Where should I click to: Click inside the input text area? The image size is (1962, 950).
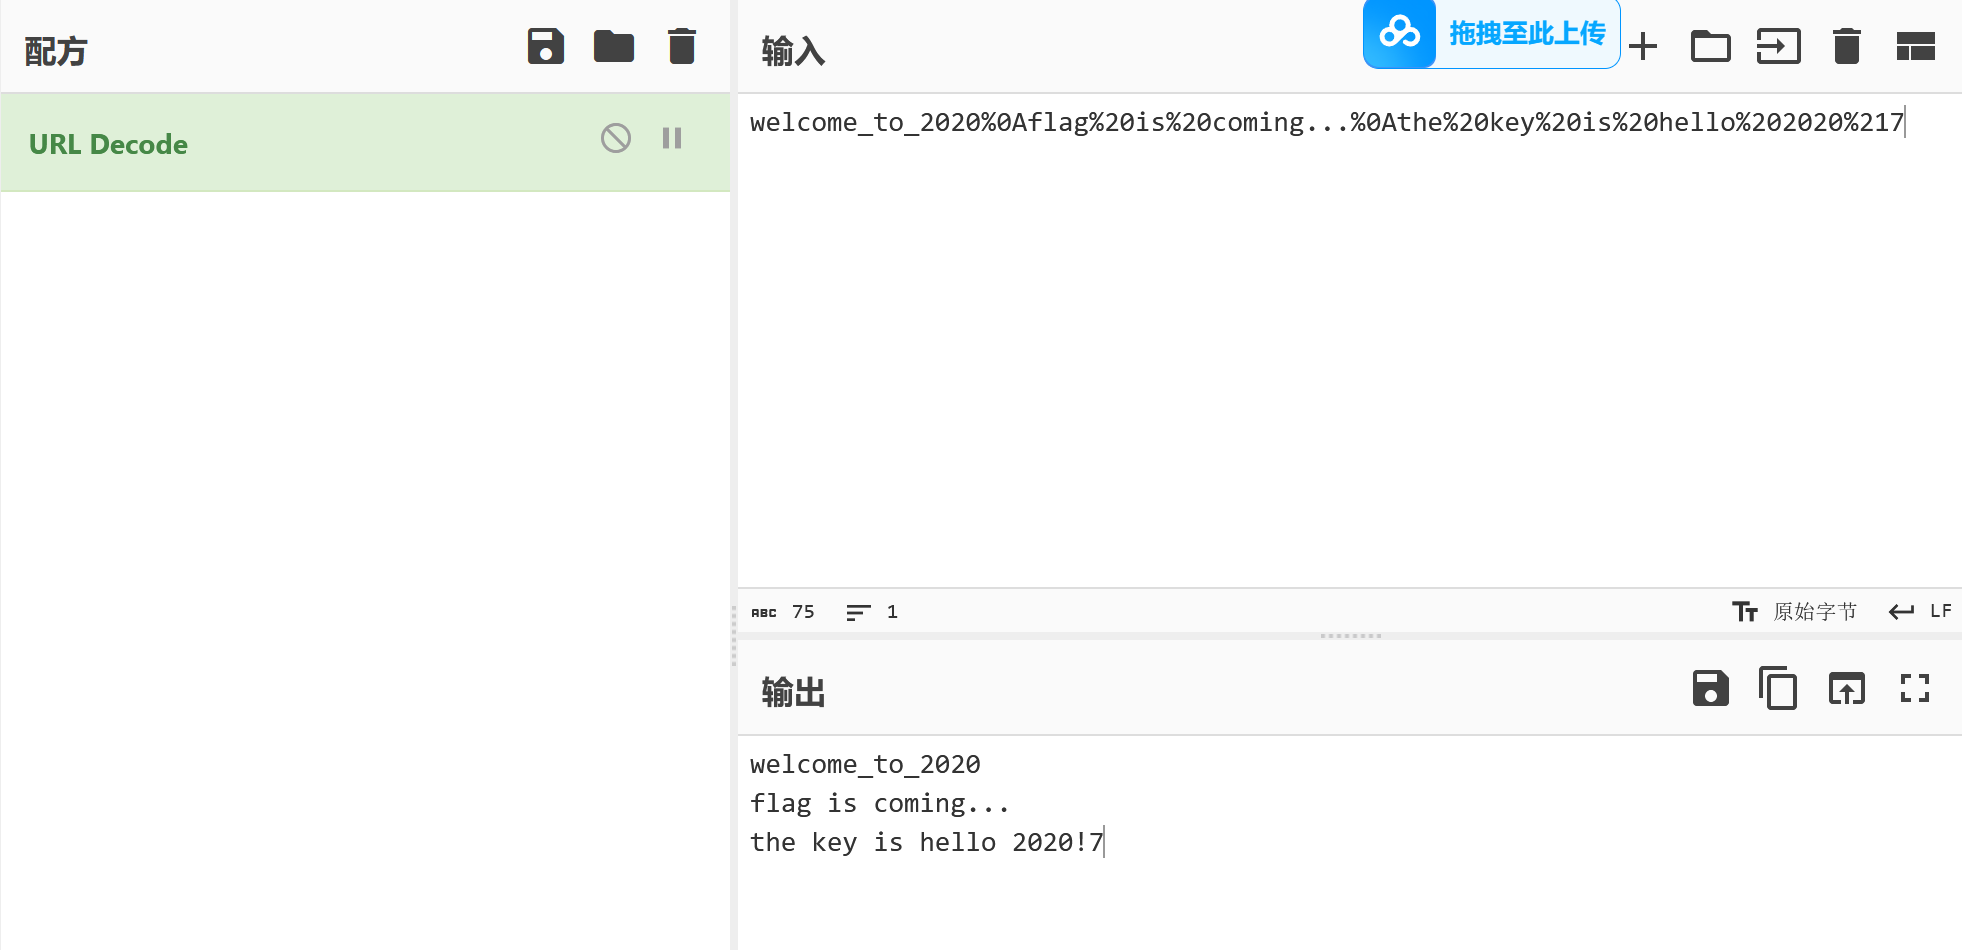[1349, 340]
